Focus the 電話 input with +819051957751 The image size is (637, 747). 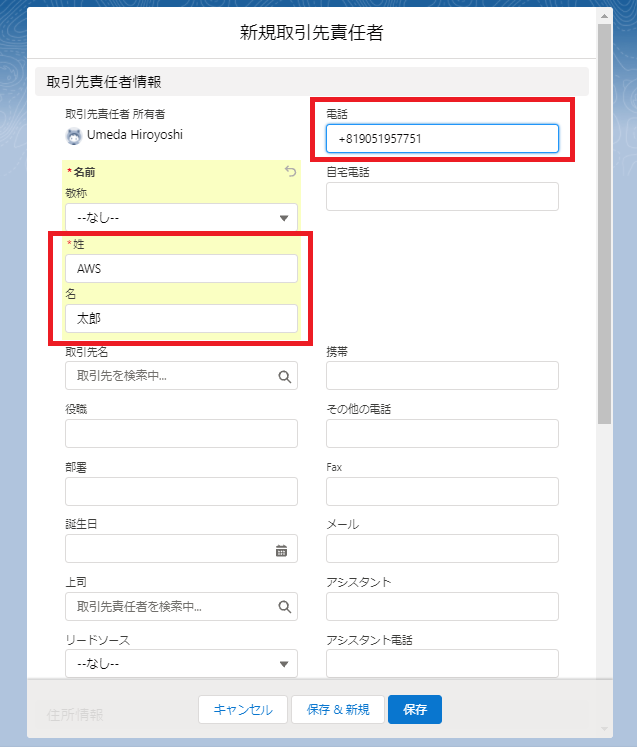click(x=442, y=139)
